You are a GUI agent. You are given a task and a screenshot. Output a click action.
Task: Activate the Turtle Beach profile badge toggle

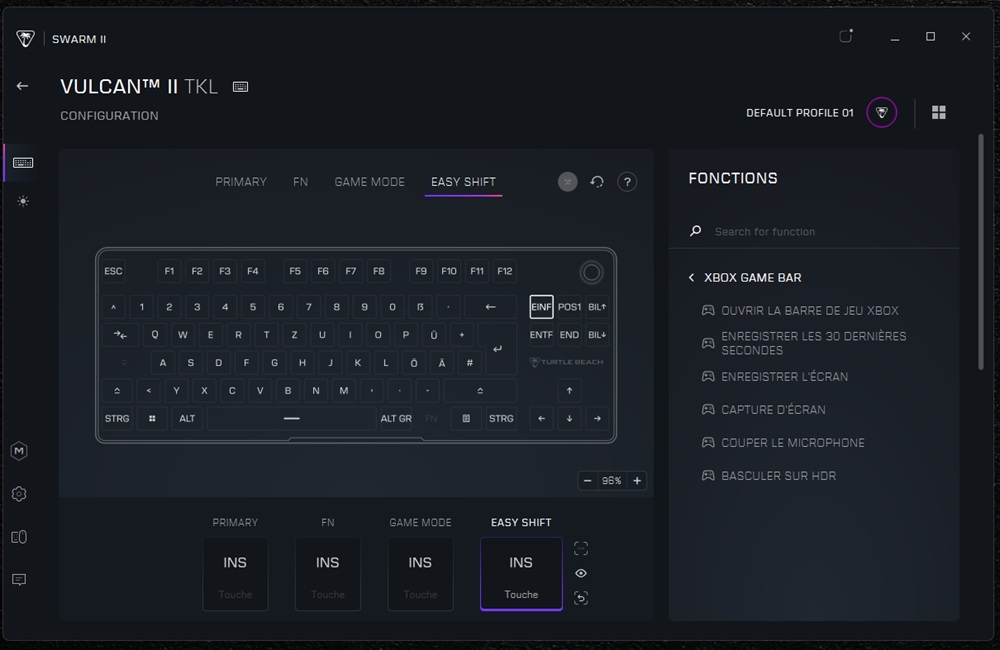(x=880, y=112)
